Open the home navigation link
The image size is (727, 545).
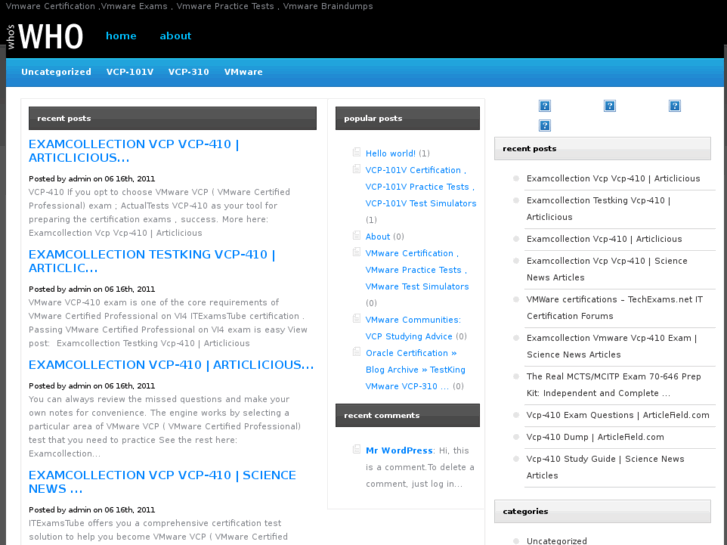point(121,36)
